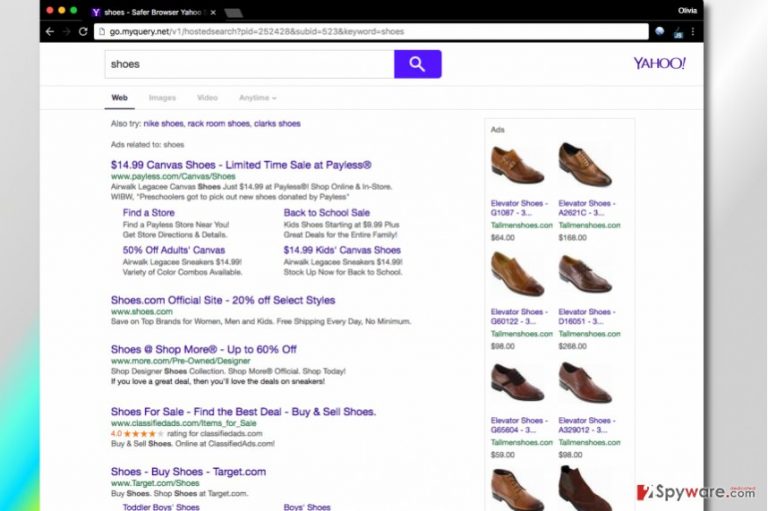Click Elevator Shoes G1087 product image
This screenshot has width=768, height=511.
tap(517, 165)
